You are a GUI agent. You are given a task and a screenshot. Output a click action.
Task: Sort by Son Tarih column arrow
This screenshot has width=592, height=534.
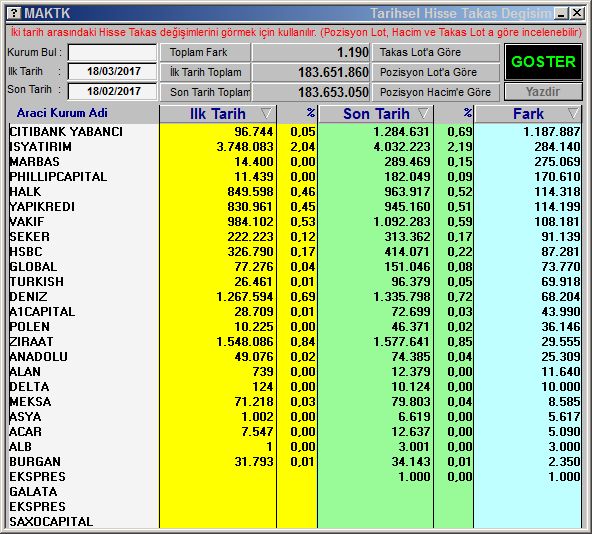coord(424,113)
